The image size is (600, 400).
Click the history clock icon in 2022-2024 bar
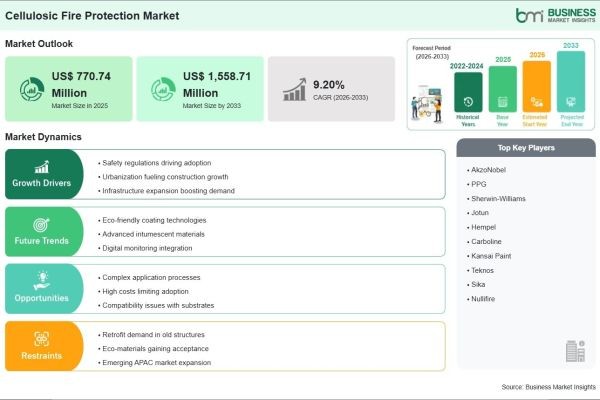[x=468, y=101]
